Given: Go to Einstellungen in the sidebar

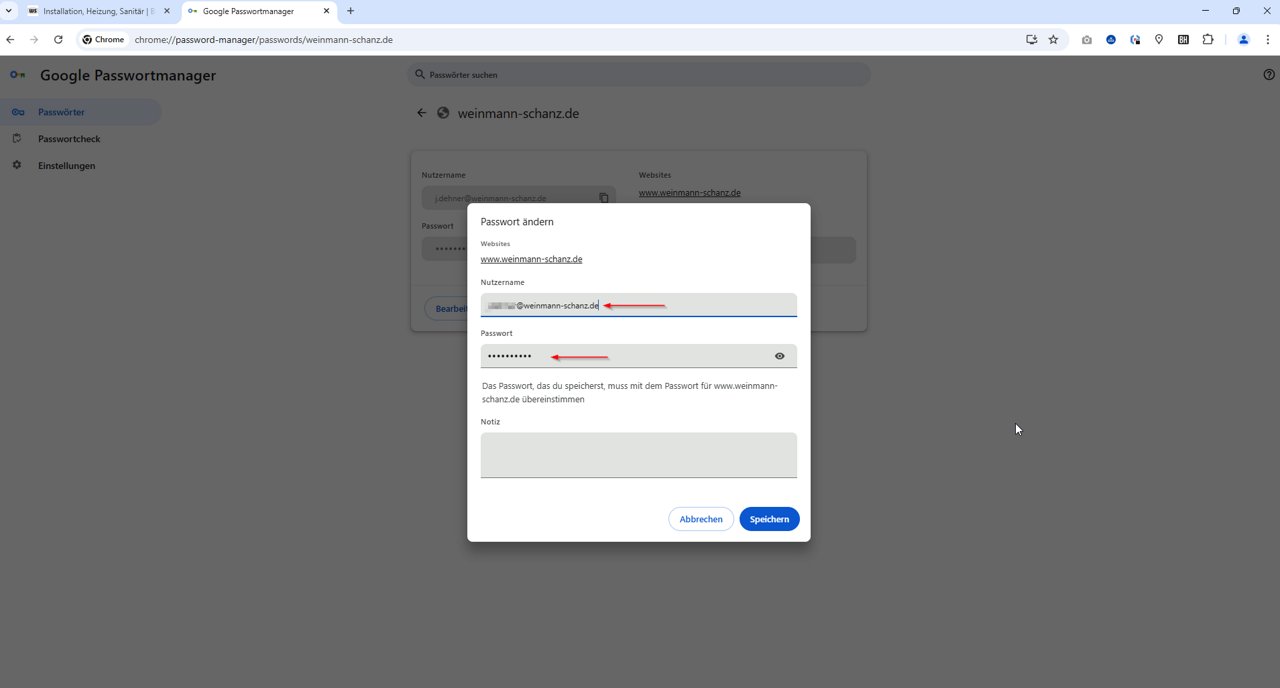Looking at the screenshot, I should [x=67, y=166].
